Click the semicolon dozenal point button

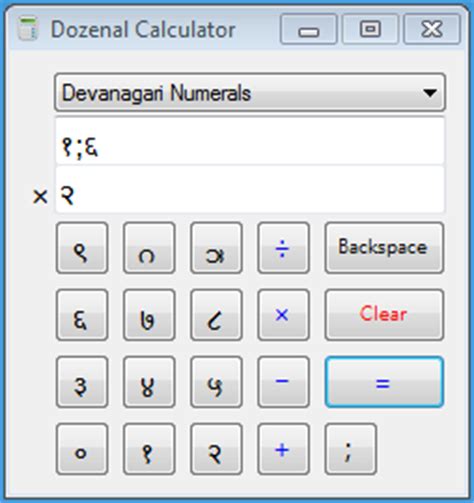point(351,449)
